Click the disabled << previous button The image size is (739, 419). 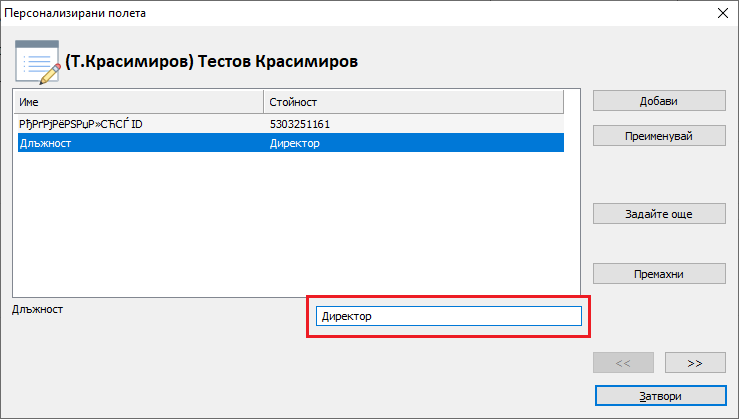(x=623, y=362)
